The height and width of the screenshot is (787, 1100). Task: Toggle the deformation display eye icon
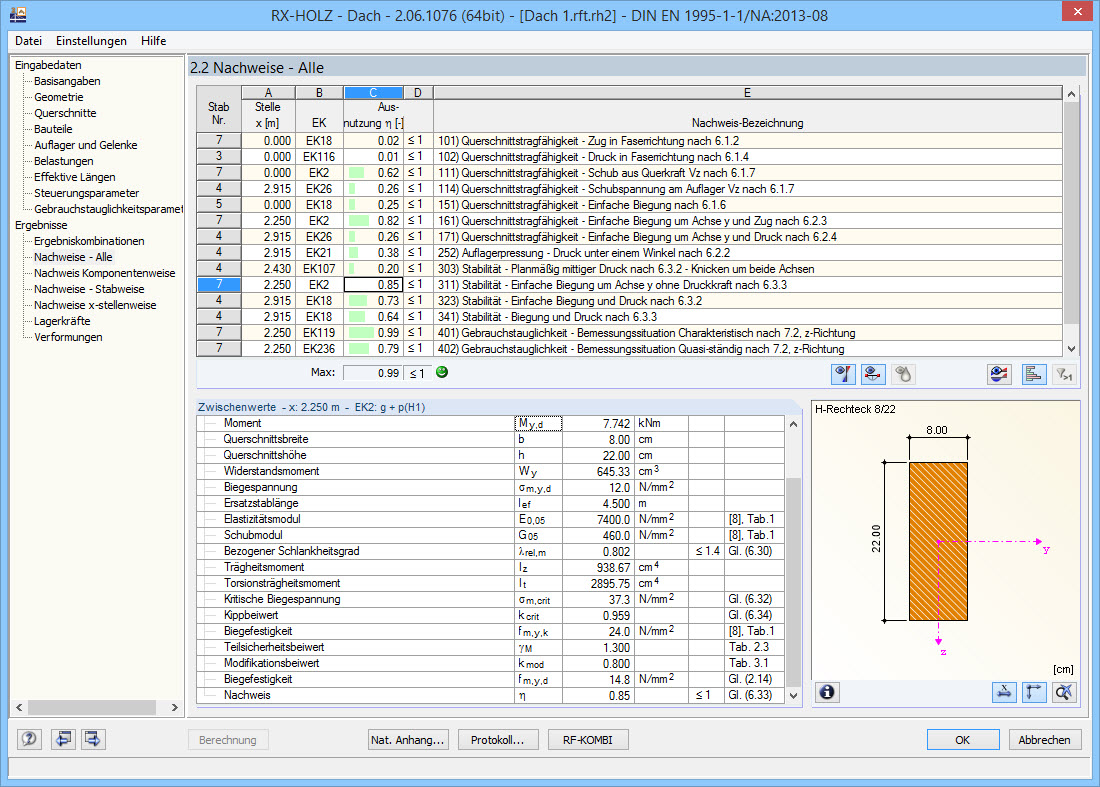[873, 374]
